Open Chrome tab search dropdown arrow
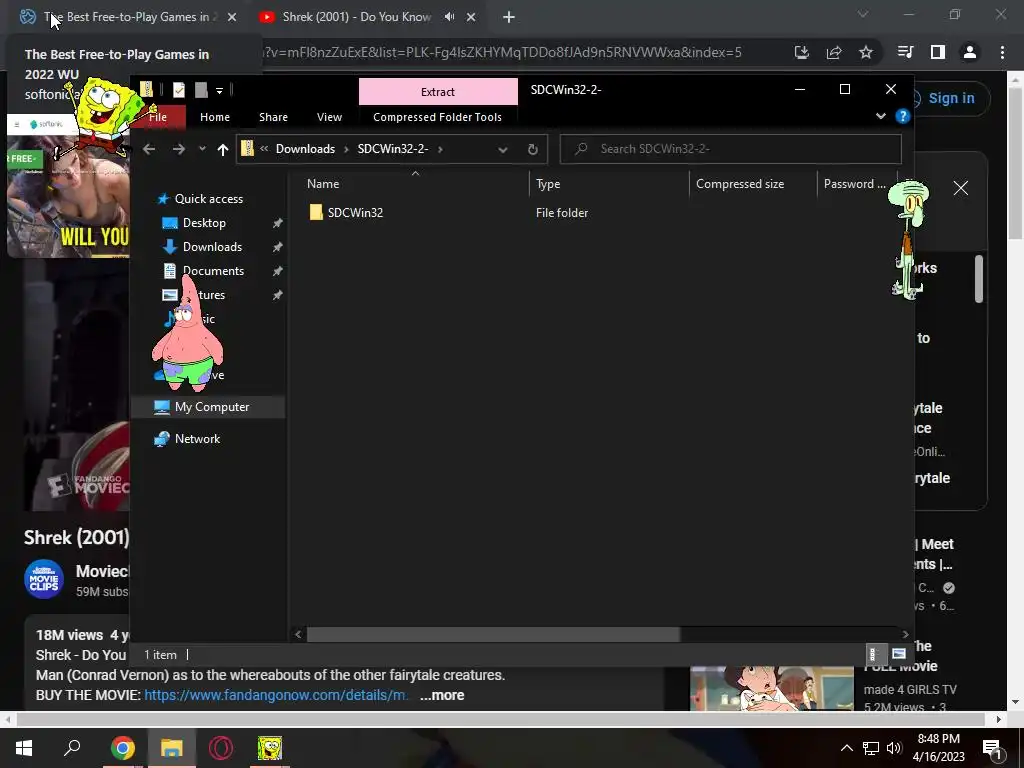 (x=863, y=14)
